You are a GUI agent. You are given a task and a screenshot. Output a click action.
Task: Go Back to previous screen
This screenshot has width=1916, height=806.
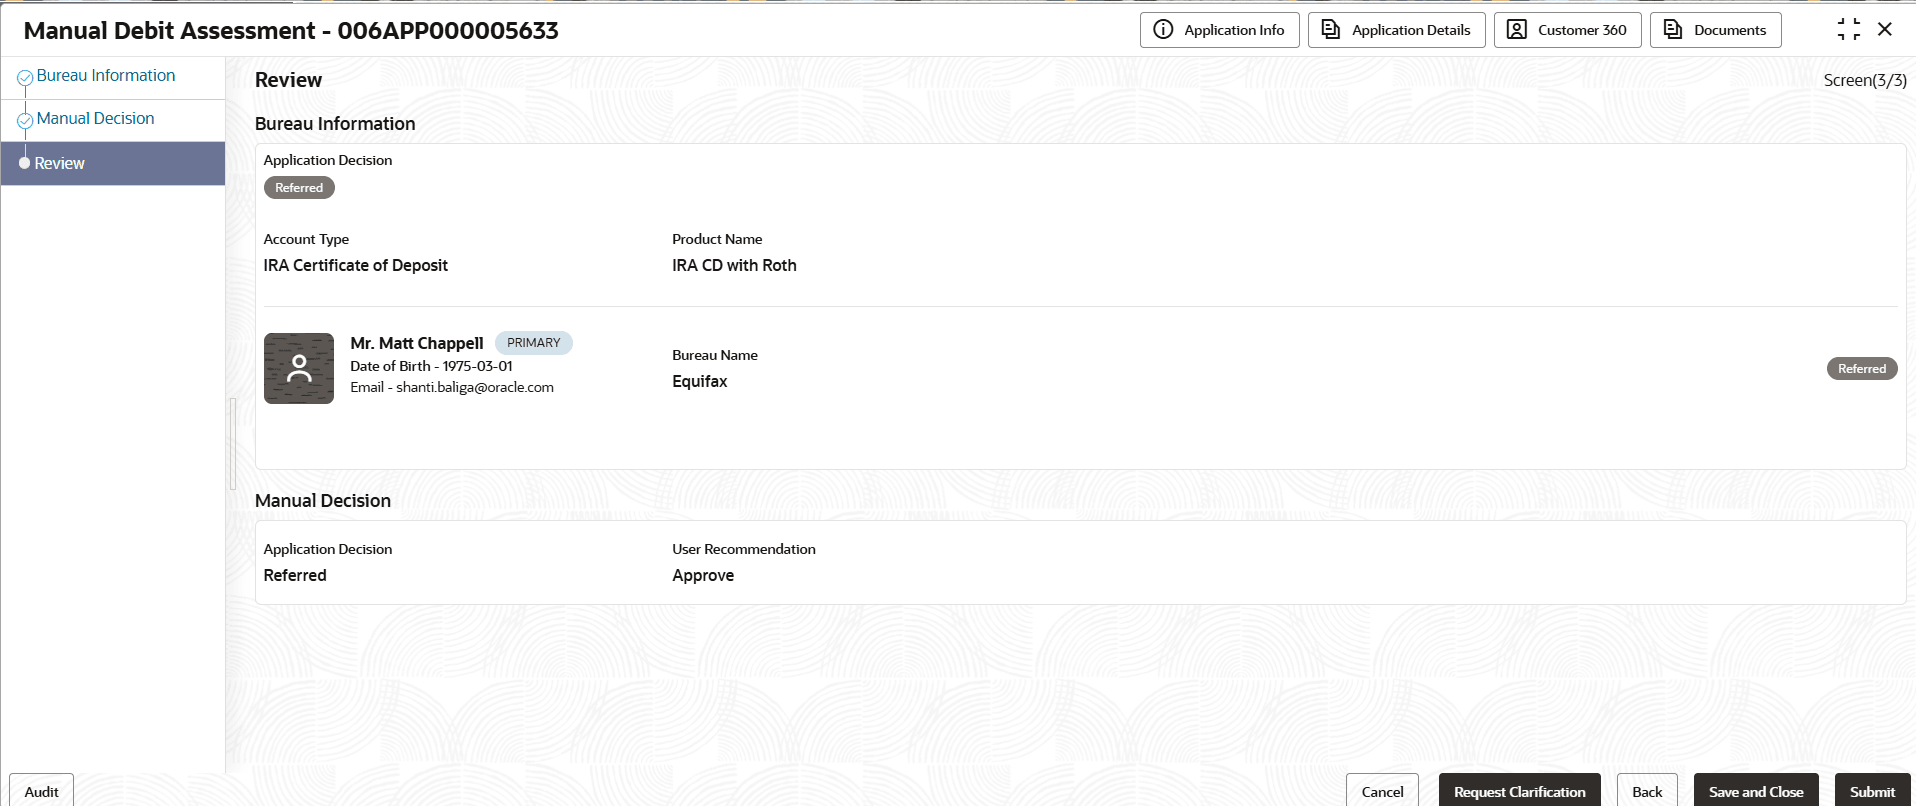(x=1647, y=791)
